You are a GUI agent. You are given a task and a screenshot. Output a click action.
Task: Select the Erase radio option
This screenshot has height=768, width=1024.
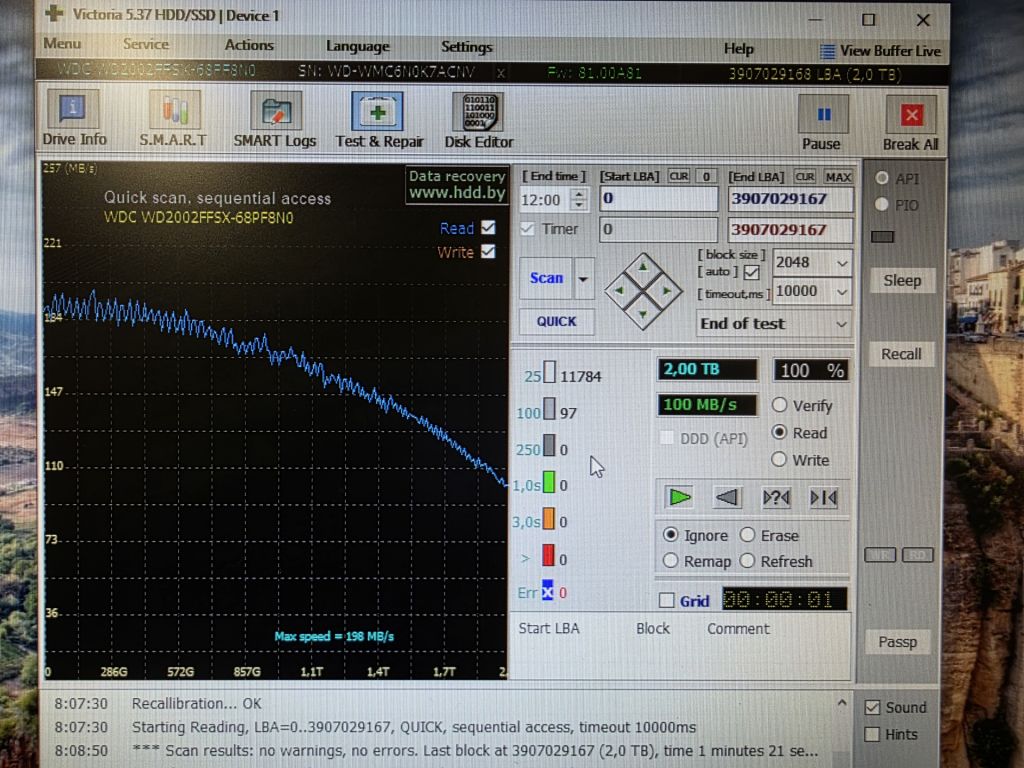pos(748,535)
